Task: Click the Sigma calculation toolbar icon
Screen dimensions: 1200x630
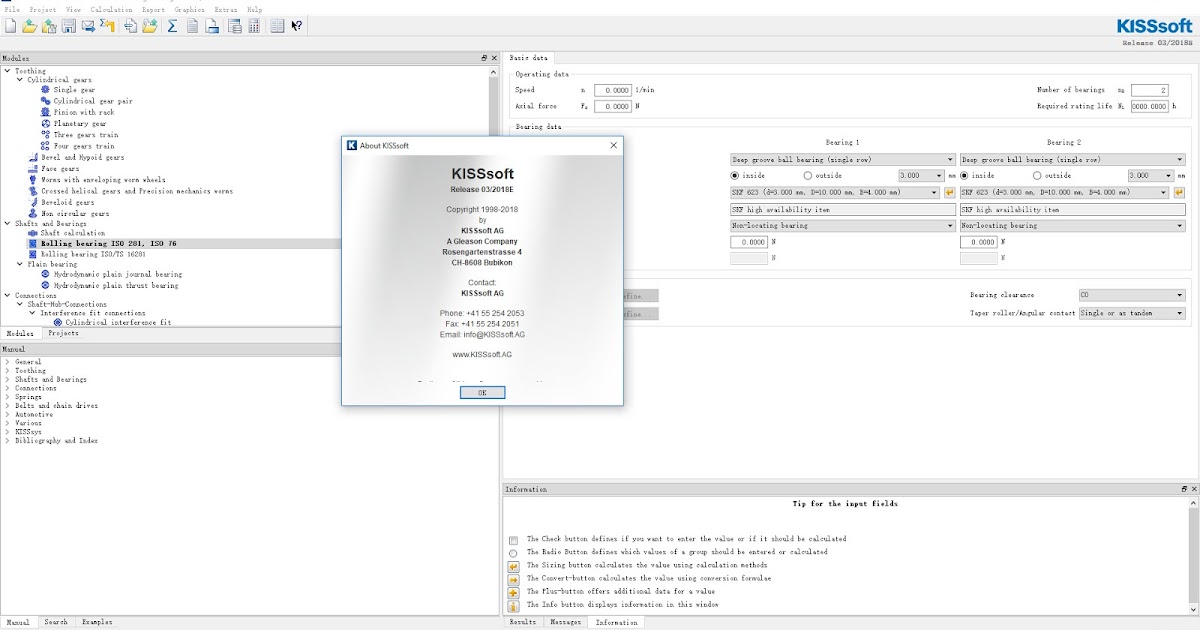Action: [170, 25]
